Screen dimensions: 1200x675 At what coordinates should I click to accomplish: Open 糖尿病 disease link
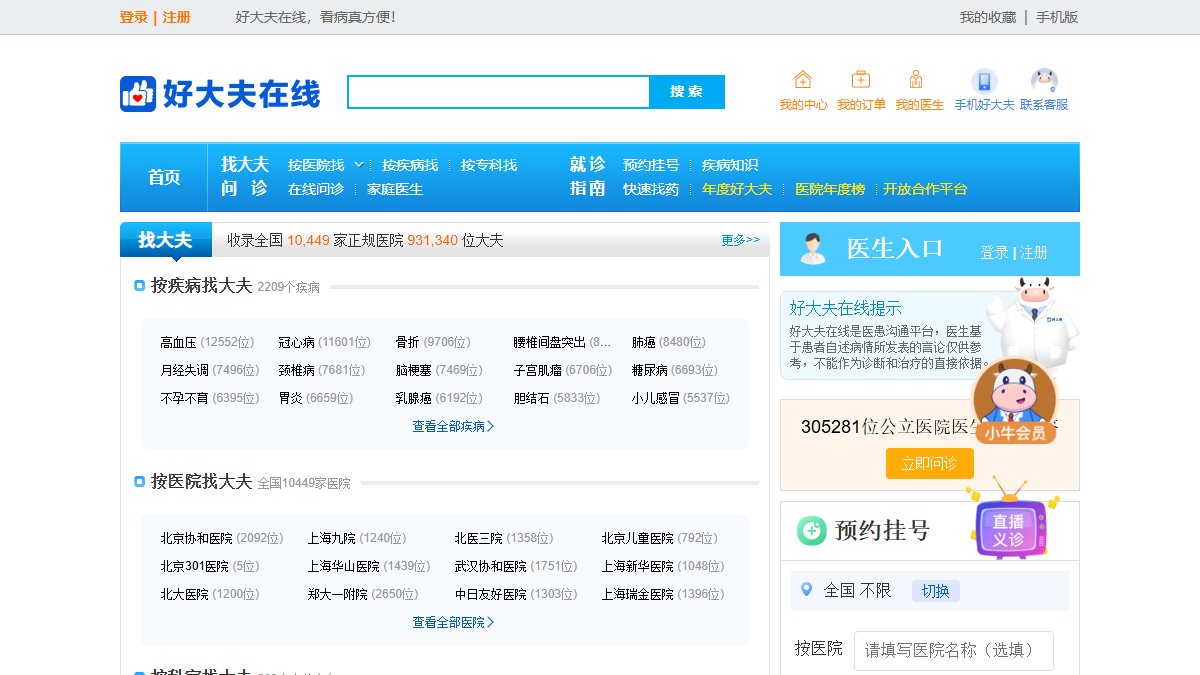(x=650, y=370)
